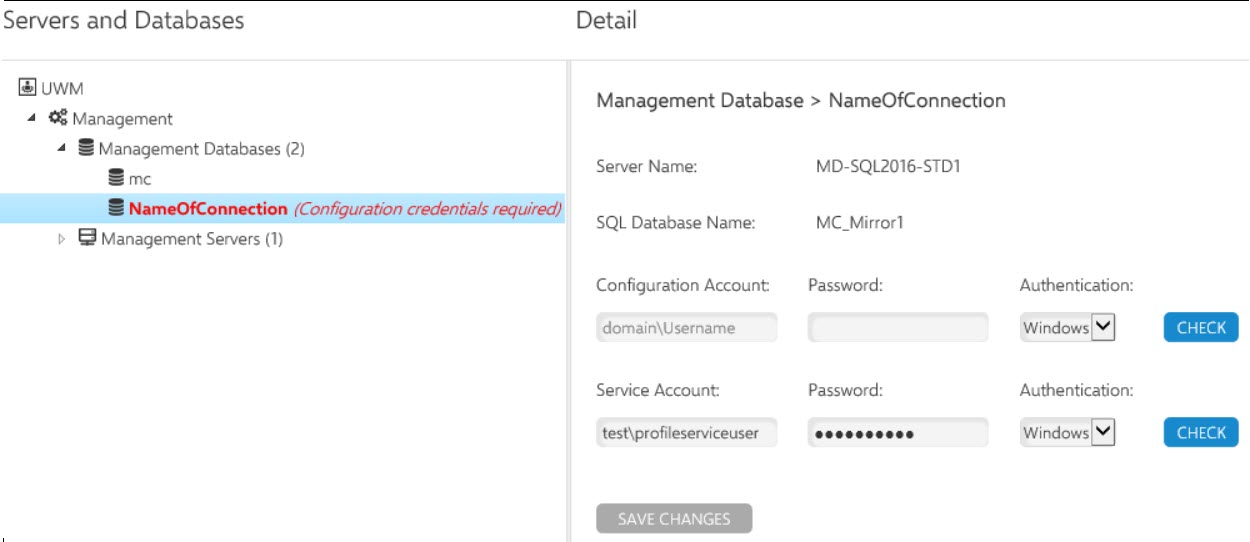
Task: Focus the Configuration Account username field
Action: 687,328
